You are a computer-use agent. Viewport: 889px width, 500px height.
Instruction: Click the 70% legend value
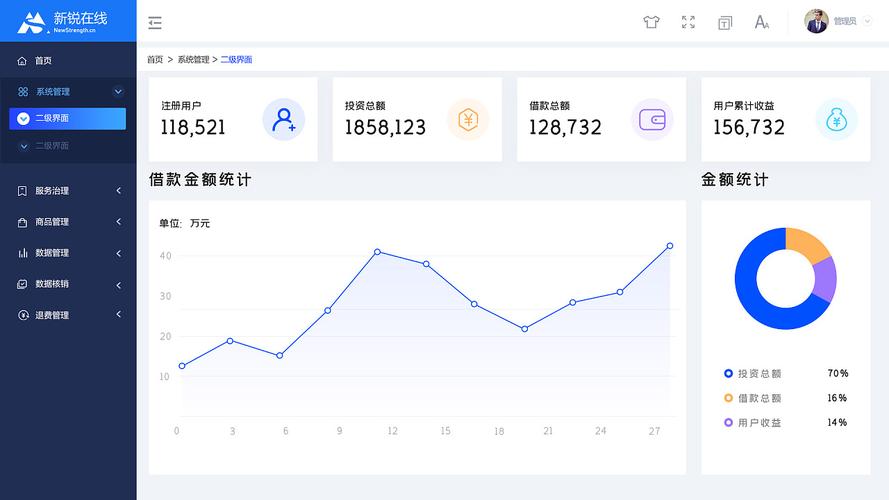pos(837,373)
